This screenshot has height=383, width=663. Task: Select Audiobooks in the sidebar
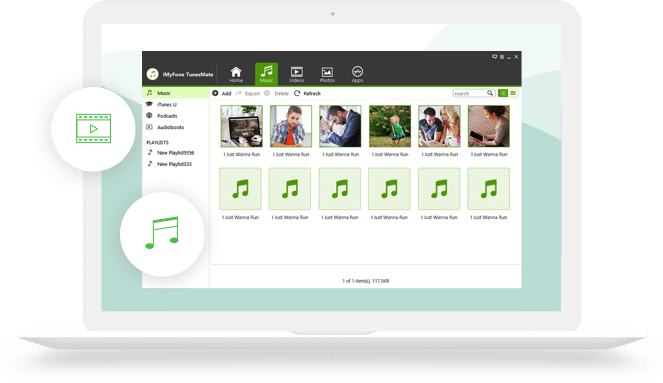click(176, 127)
